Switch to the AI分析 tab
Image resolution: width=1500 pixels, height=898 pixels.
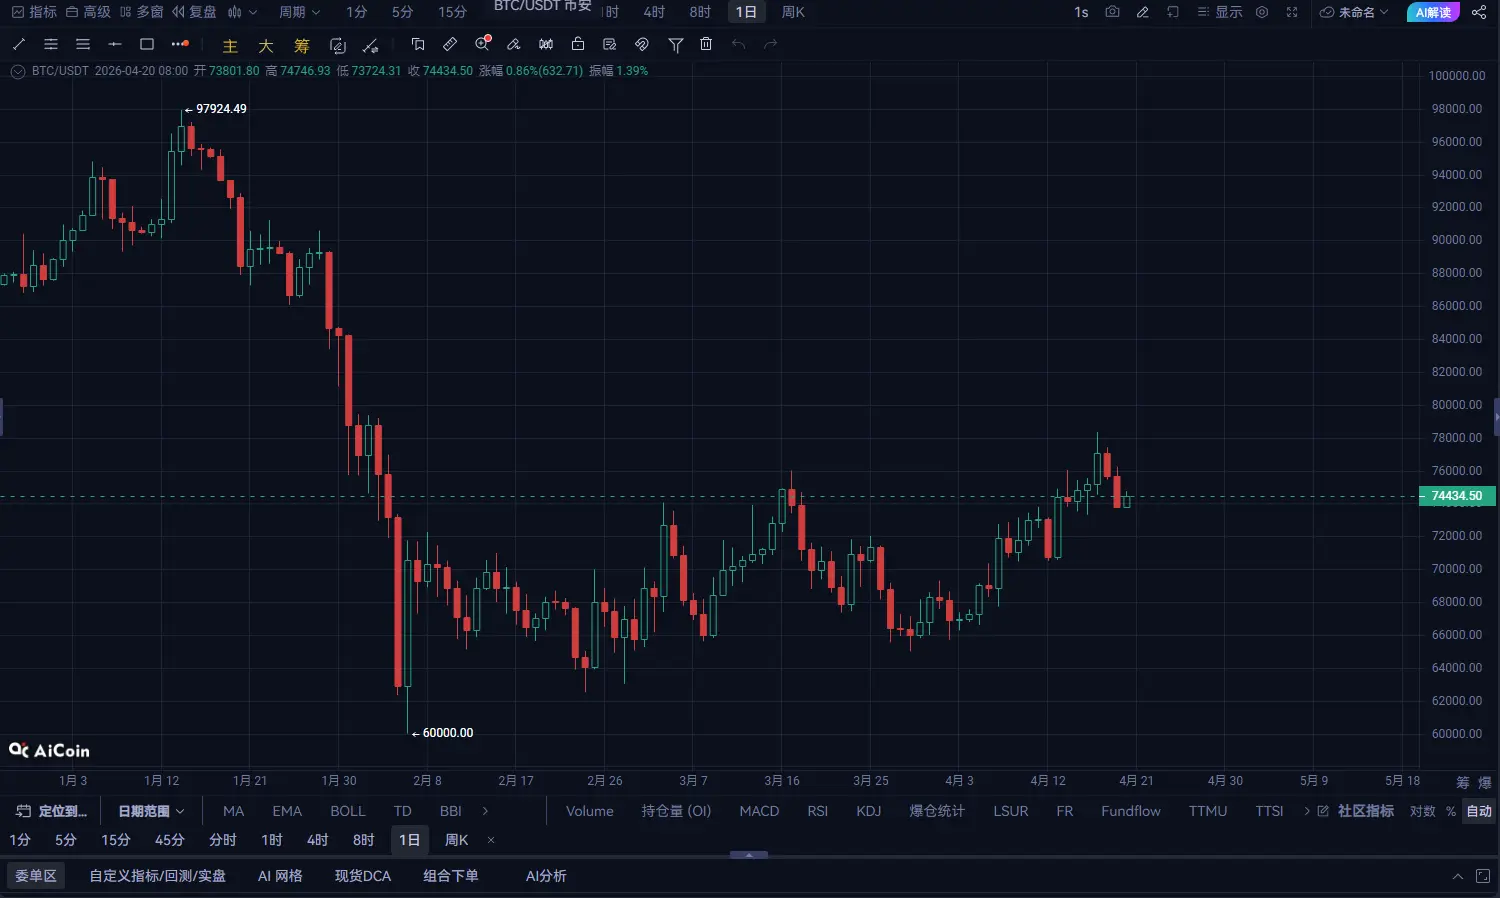click(546, 876)
